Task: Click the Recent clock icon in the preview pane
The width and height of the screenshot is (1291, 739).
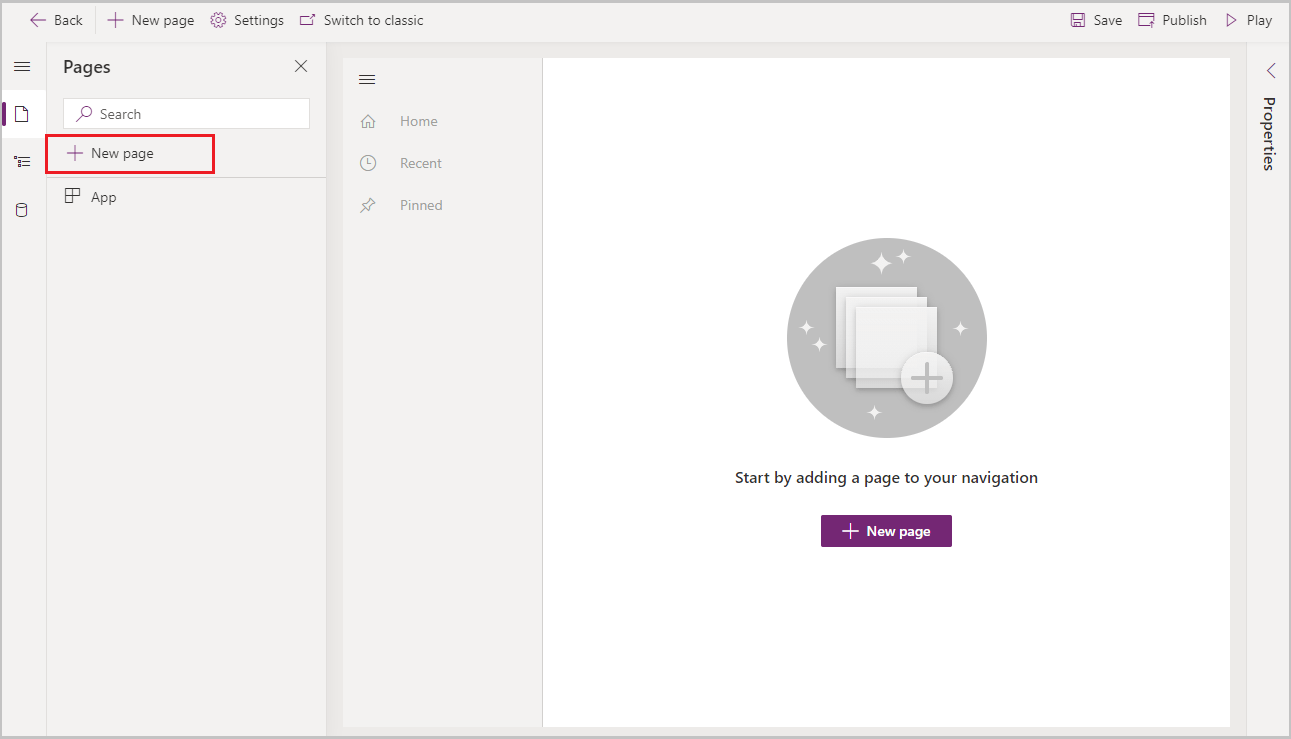Action: tap(367, 162)
